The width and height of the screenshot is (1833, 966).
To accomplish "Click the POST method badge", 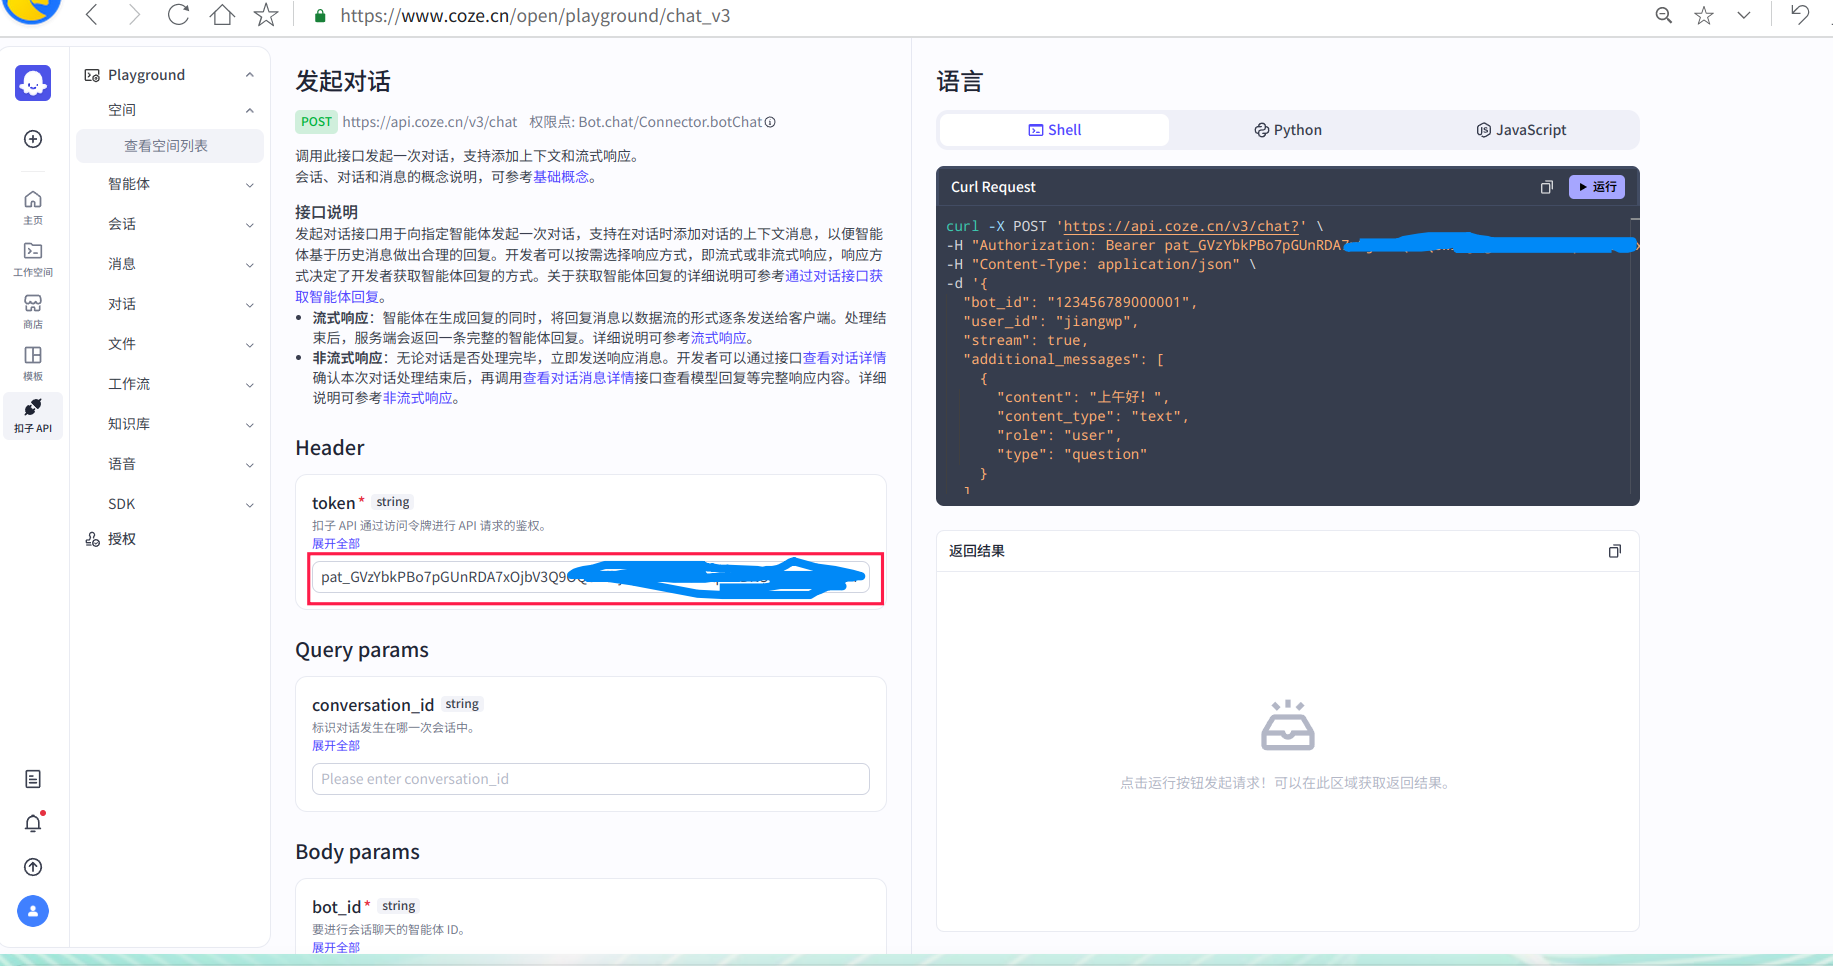I will tap(316, 122).
